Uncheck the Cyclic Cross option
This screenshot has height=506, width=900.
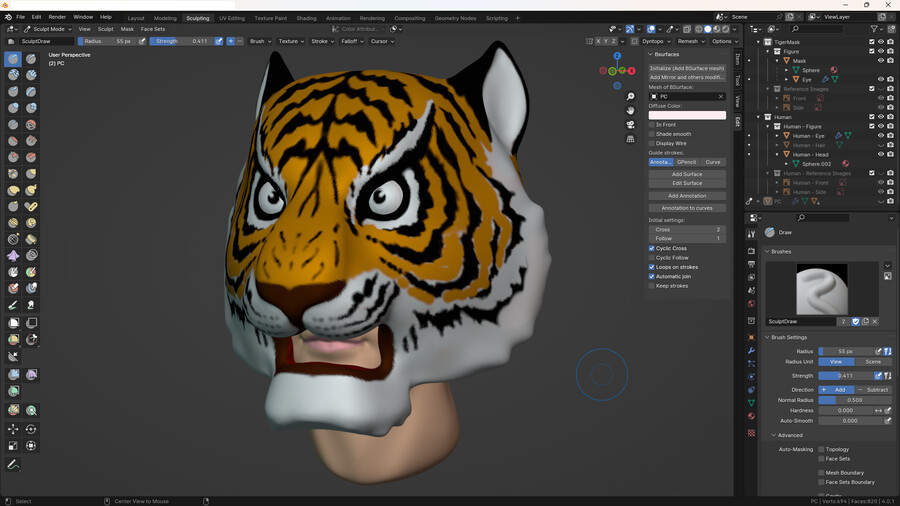(652, 248)
